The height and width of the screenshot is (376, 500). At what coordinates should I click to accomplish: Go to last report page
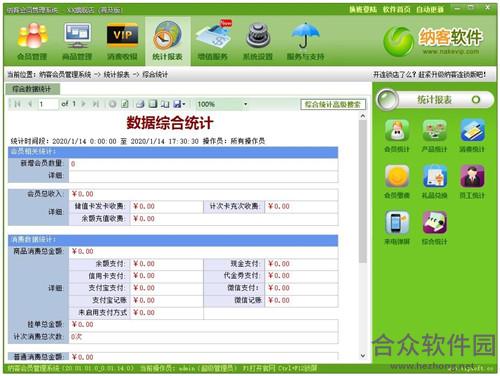click(96, 104)
